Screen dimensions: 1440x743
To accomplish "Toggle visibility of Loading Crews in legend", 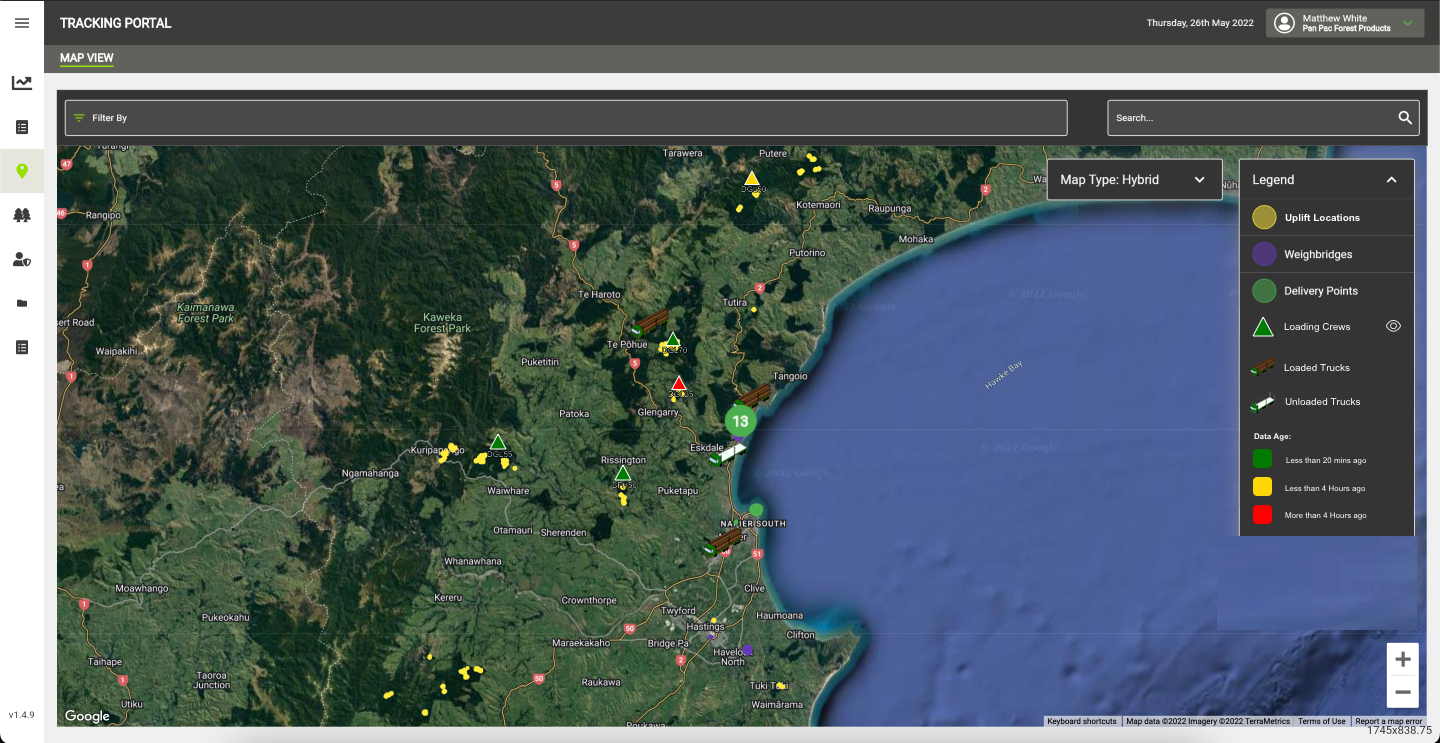I will click(x=1393, y=326).
